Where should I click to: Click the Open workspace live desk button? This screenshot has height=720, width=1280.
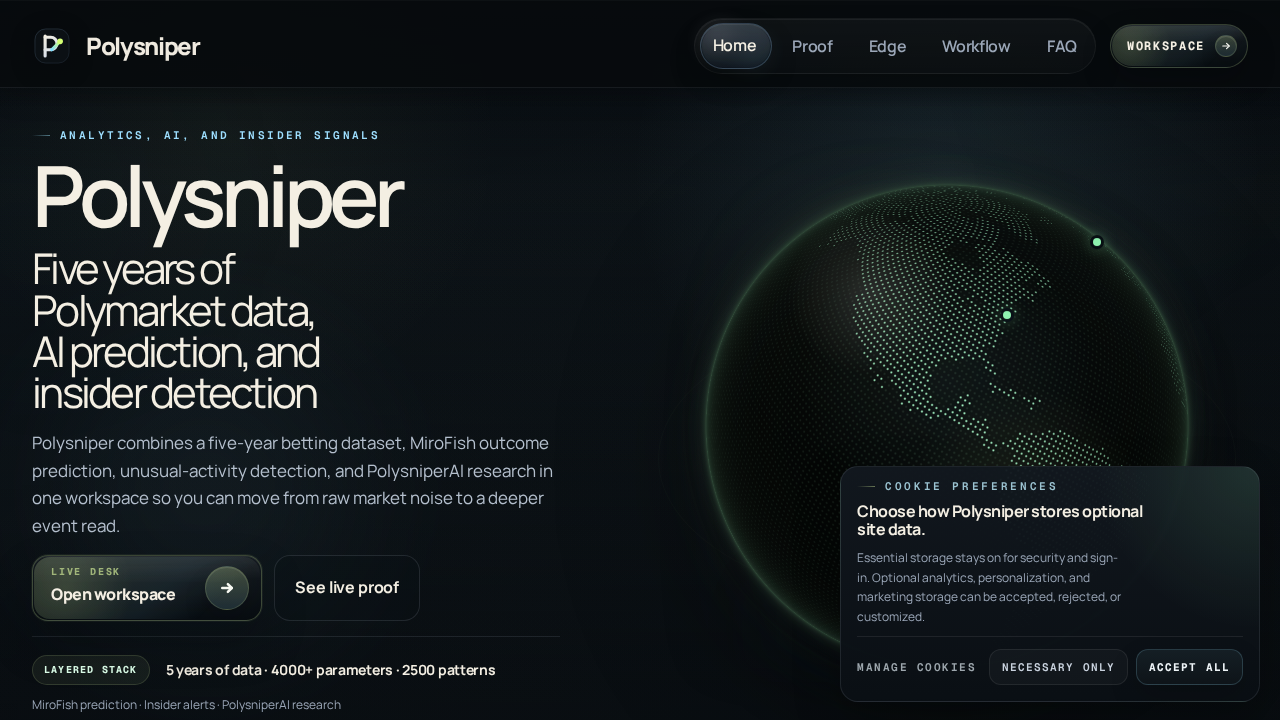[x=147, y=588]
